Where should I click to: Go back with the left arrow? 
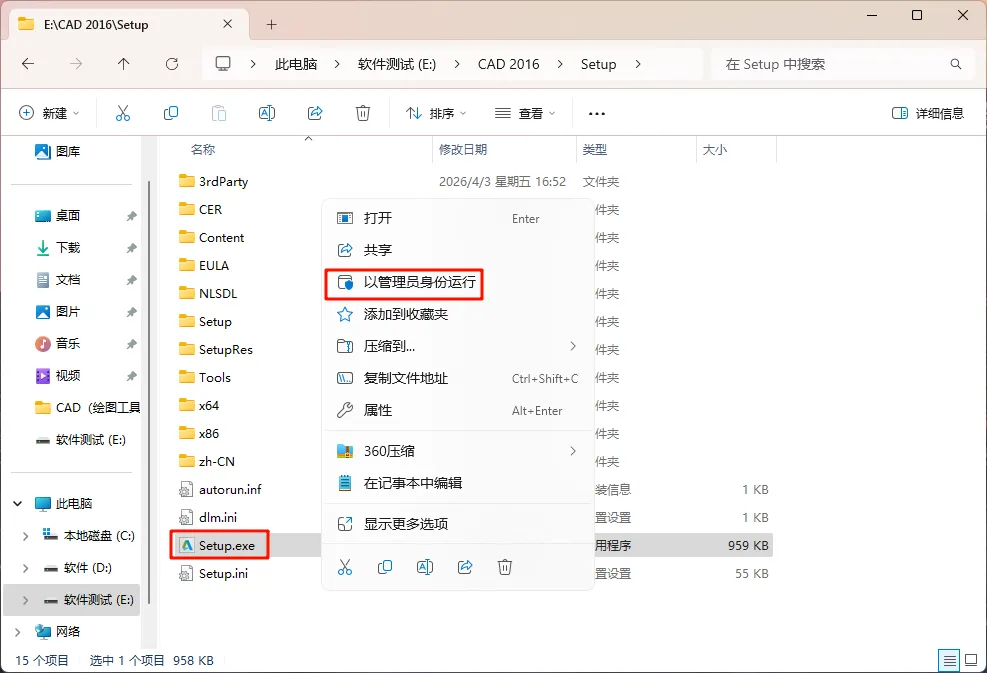[28, 64]
